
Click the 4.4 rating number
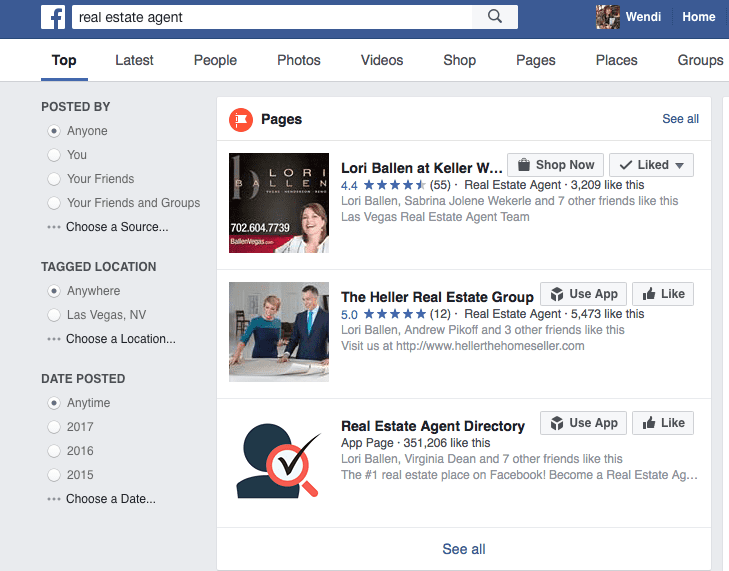(x=349, y=186)
